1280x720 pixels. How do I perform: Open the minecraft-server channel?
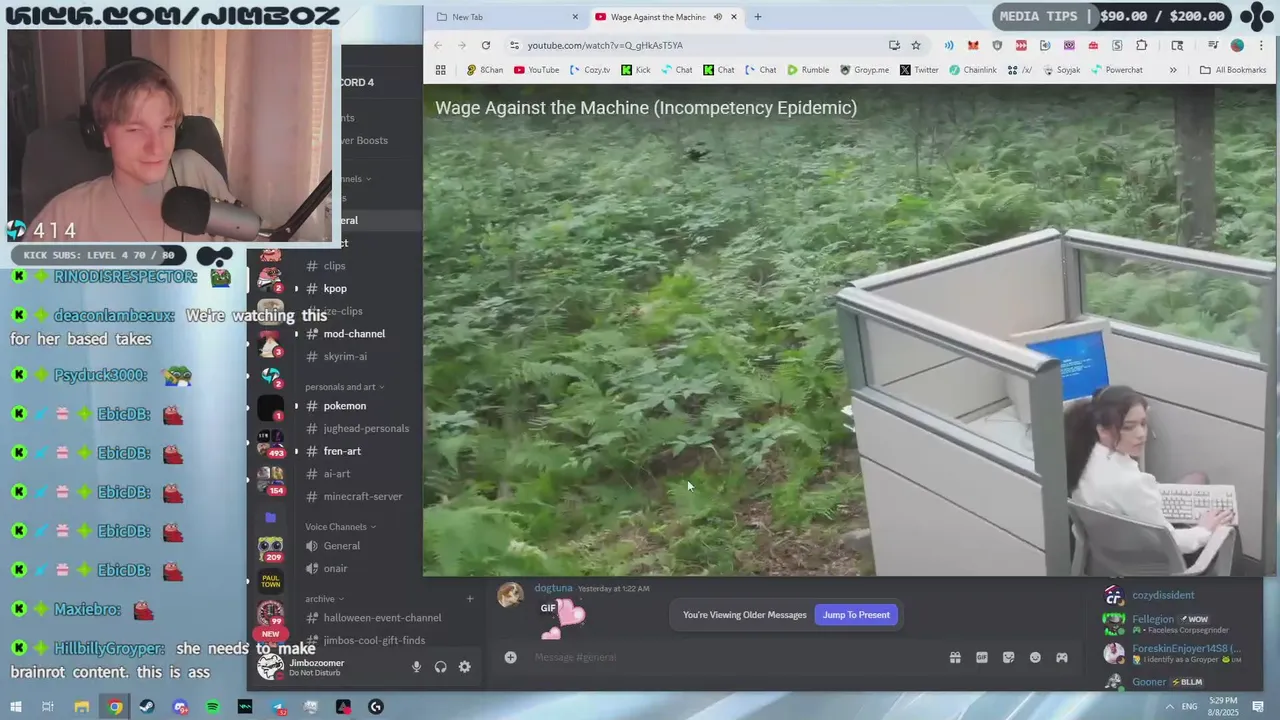pyautogui.click(x=363, y=496)
